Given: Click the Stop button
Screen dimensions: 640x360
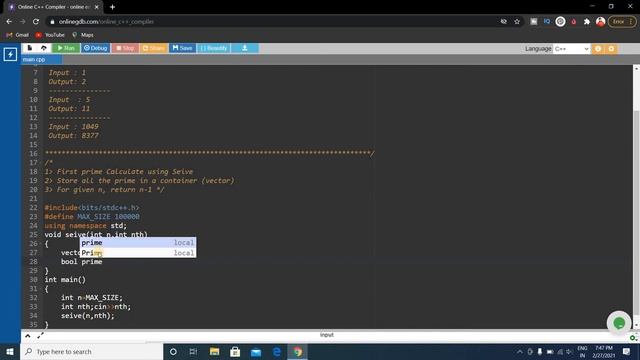Looking at the screenshot, I should pyautogui.click(x=125, y=48).
